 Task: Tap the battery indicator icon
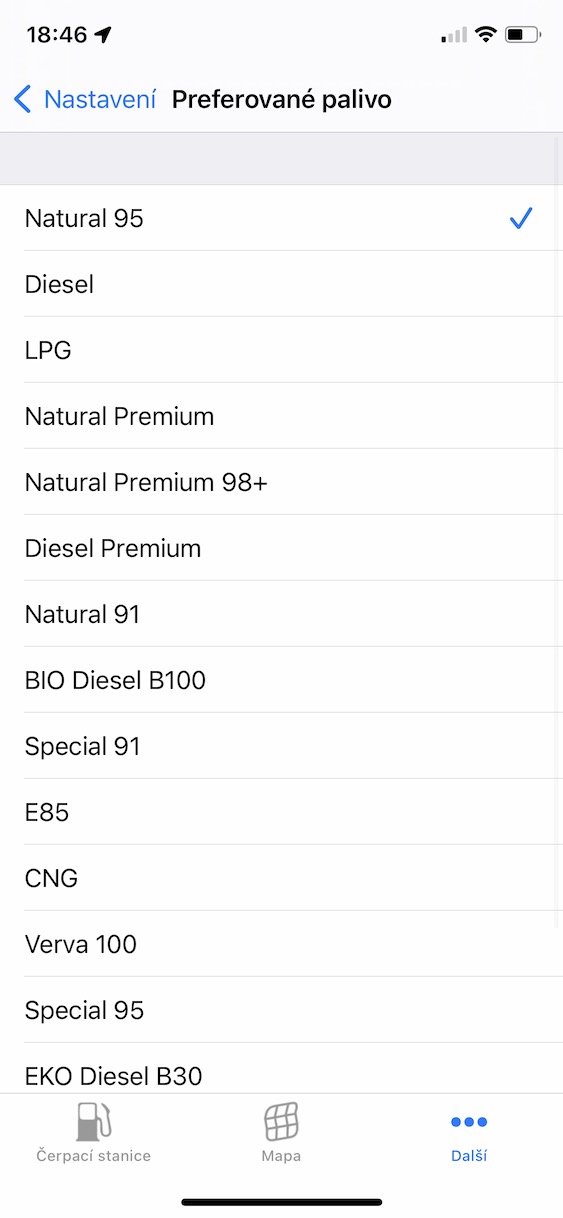pos(523,35)
